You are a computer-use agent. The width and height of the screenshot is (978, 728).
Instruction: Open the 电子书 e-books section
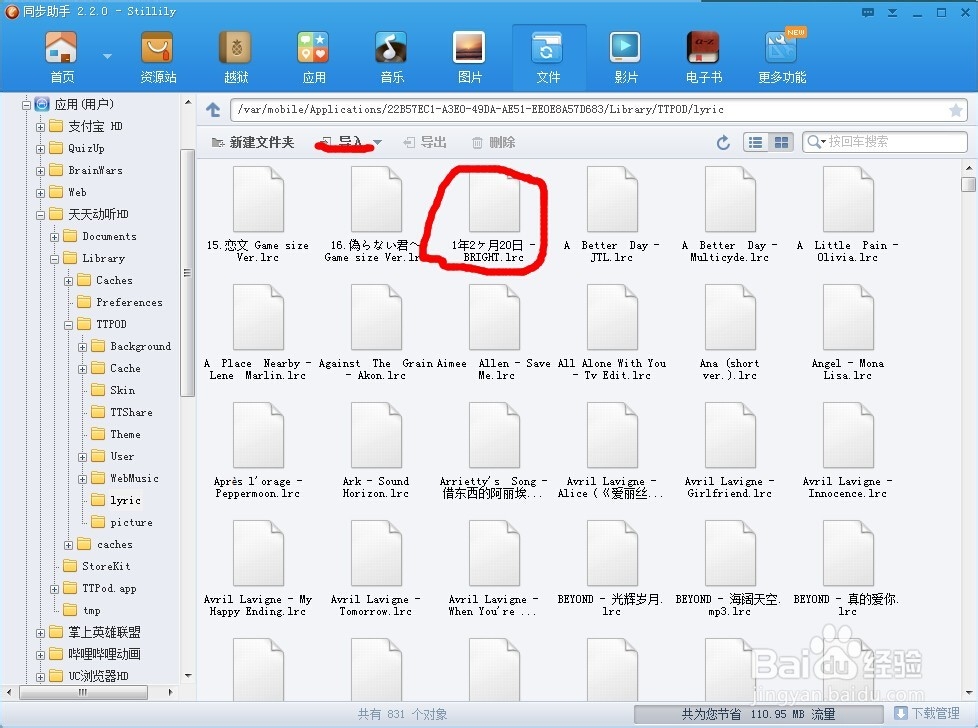tap(704, 57)
